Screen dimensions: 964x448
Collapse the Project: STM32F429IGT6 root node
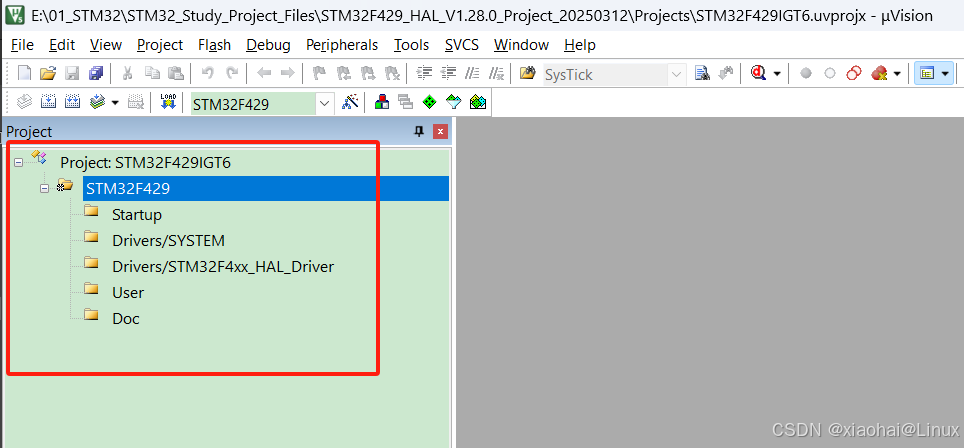coord(18,162)
